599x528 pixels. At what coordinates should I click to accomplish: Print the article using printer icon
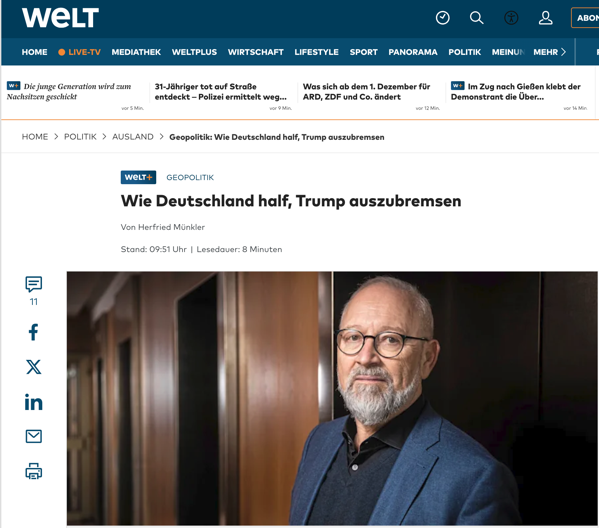click(x=34, y=471)
